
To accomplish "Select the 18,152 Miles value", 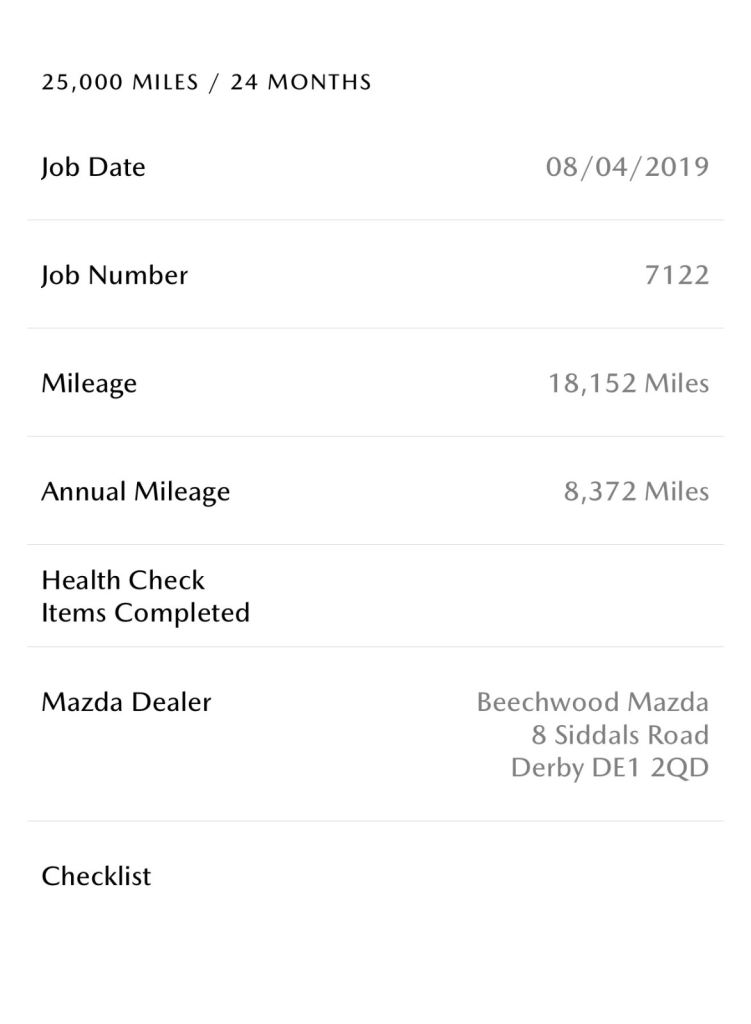I will [x=628, y=383].
